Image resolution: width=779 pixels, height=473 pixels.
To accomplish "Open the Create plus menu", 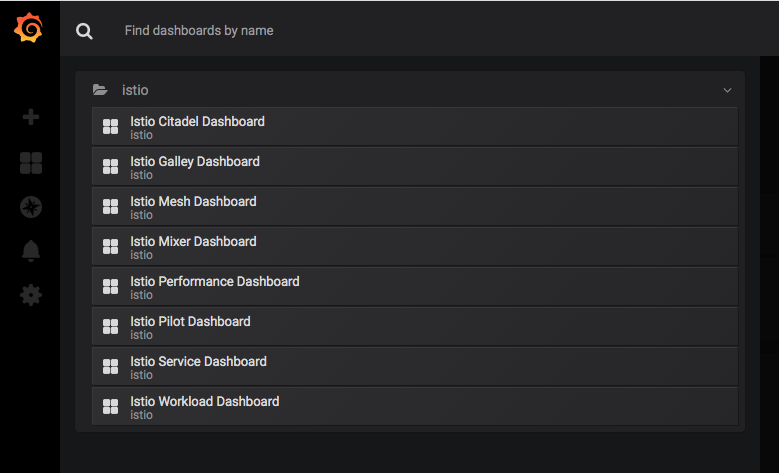I will 30,117.
